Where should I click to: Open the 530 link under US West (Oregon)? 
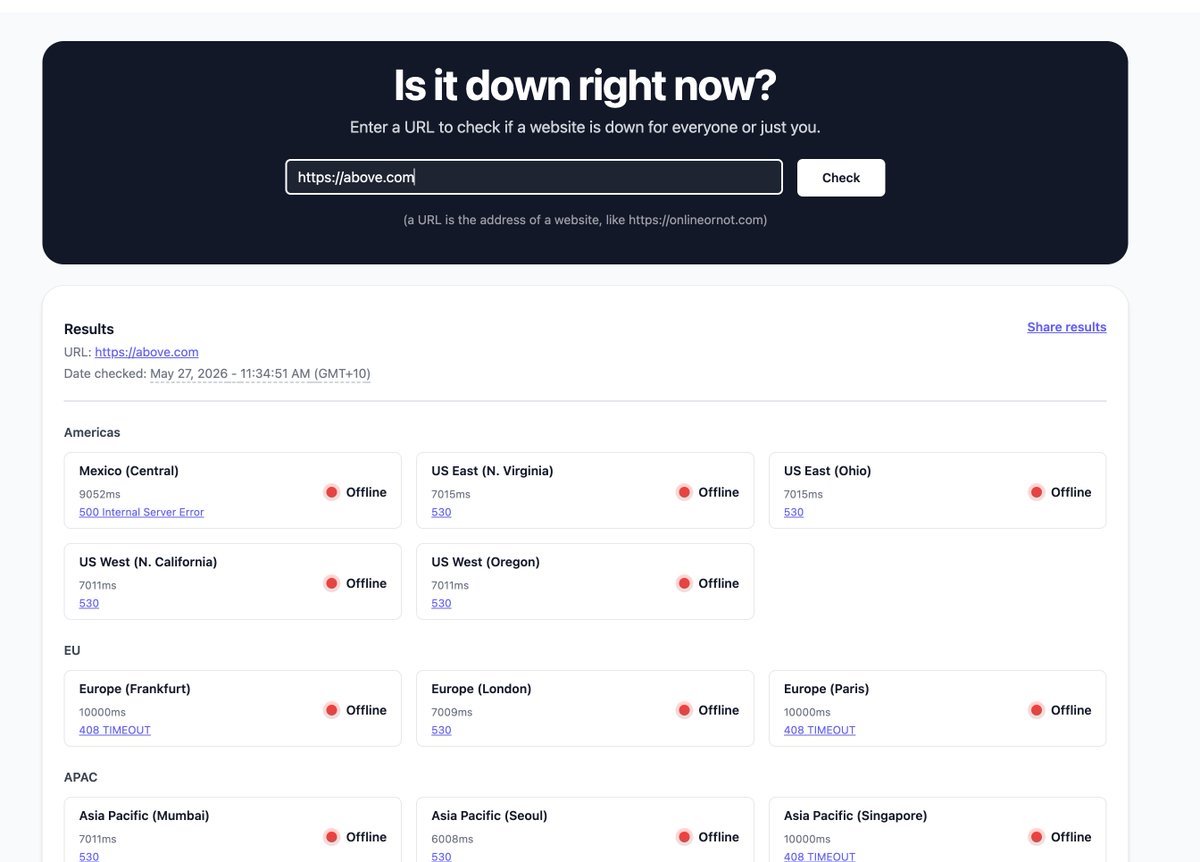(x=441, y=603)
